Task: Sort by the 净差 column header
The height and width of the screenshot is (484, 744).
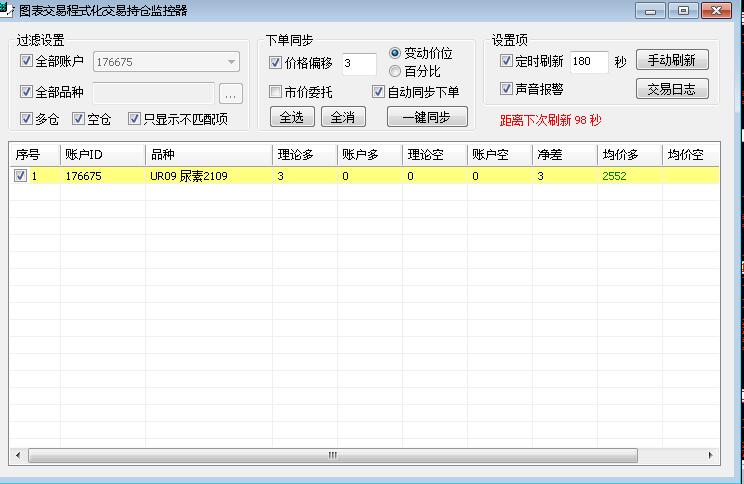Action: [565, 155]
